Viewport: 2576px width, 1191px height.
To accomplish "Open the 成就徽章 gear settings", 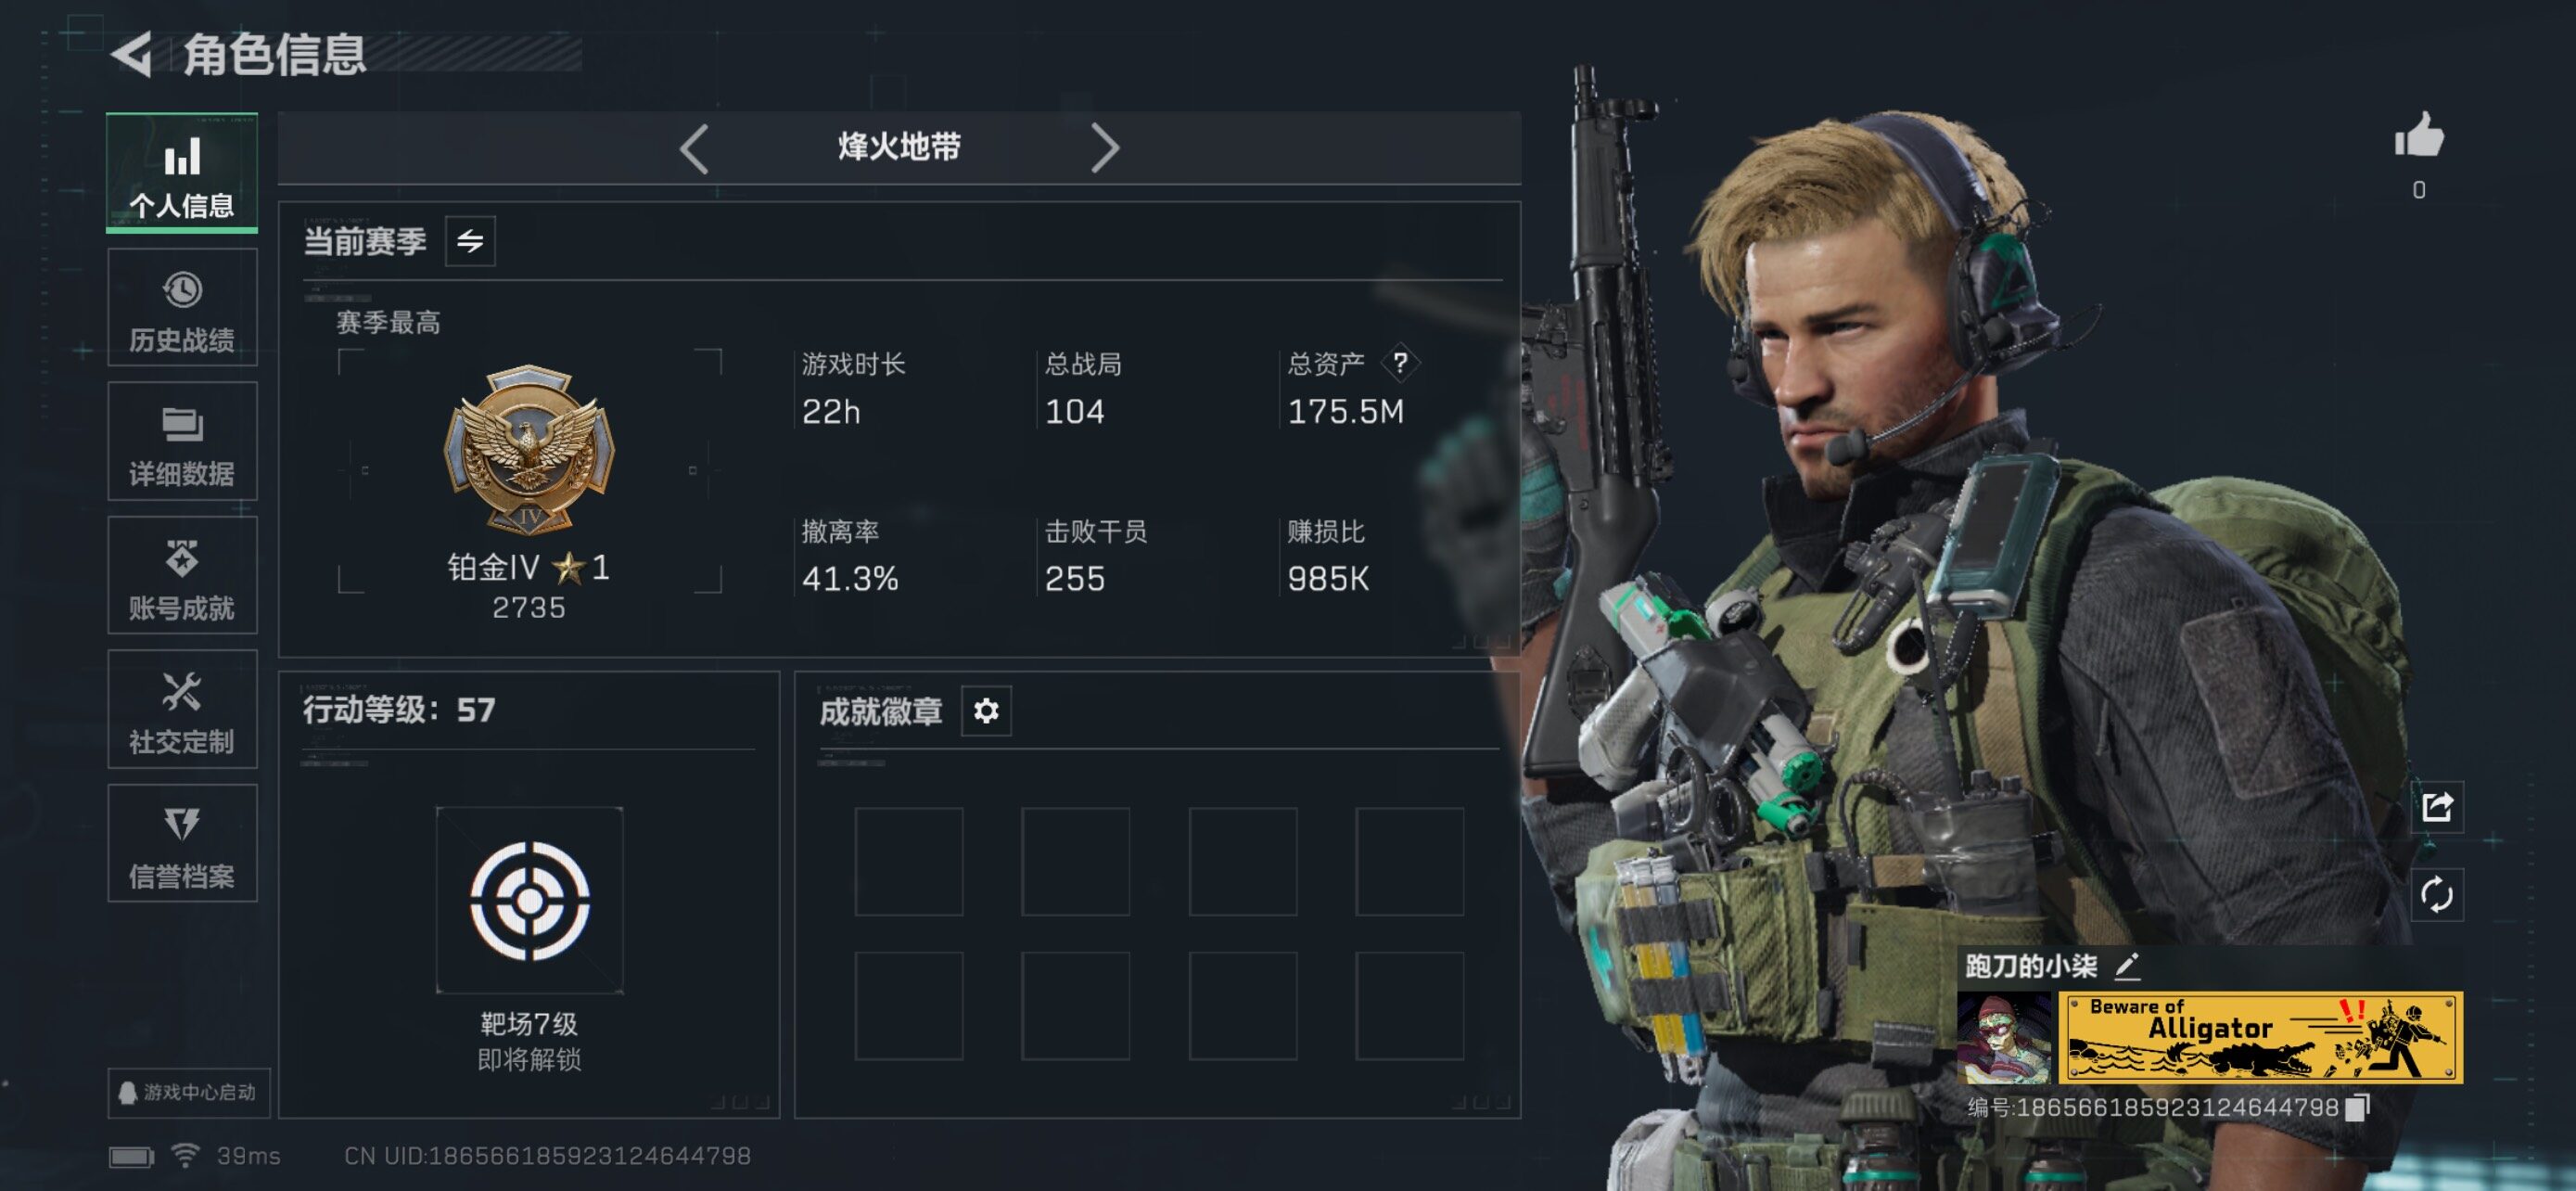I will pyautogui.click(x=986, y=711).
